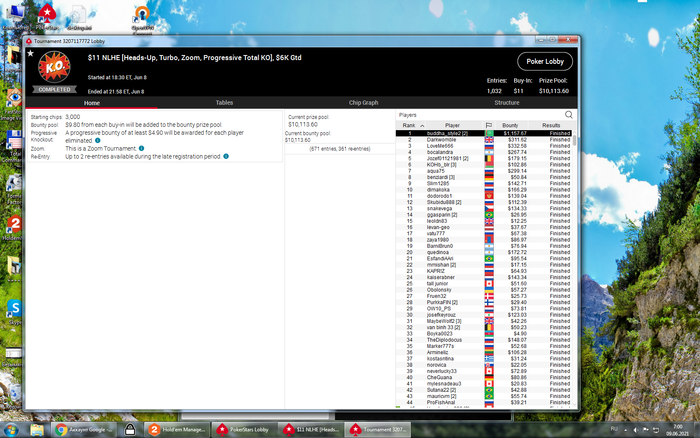Click kostasntina's country flag
This screenshot has height=438, width=700.
pos(489,359)
